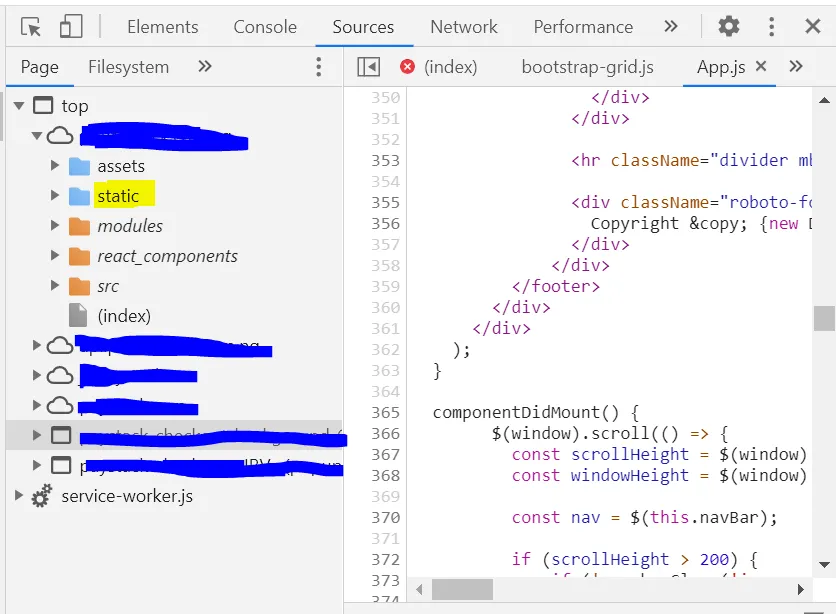Expand the modules folder arrow
Screen dimensions: 836x614
(x=54, y=225)
